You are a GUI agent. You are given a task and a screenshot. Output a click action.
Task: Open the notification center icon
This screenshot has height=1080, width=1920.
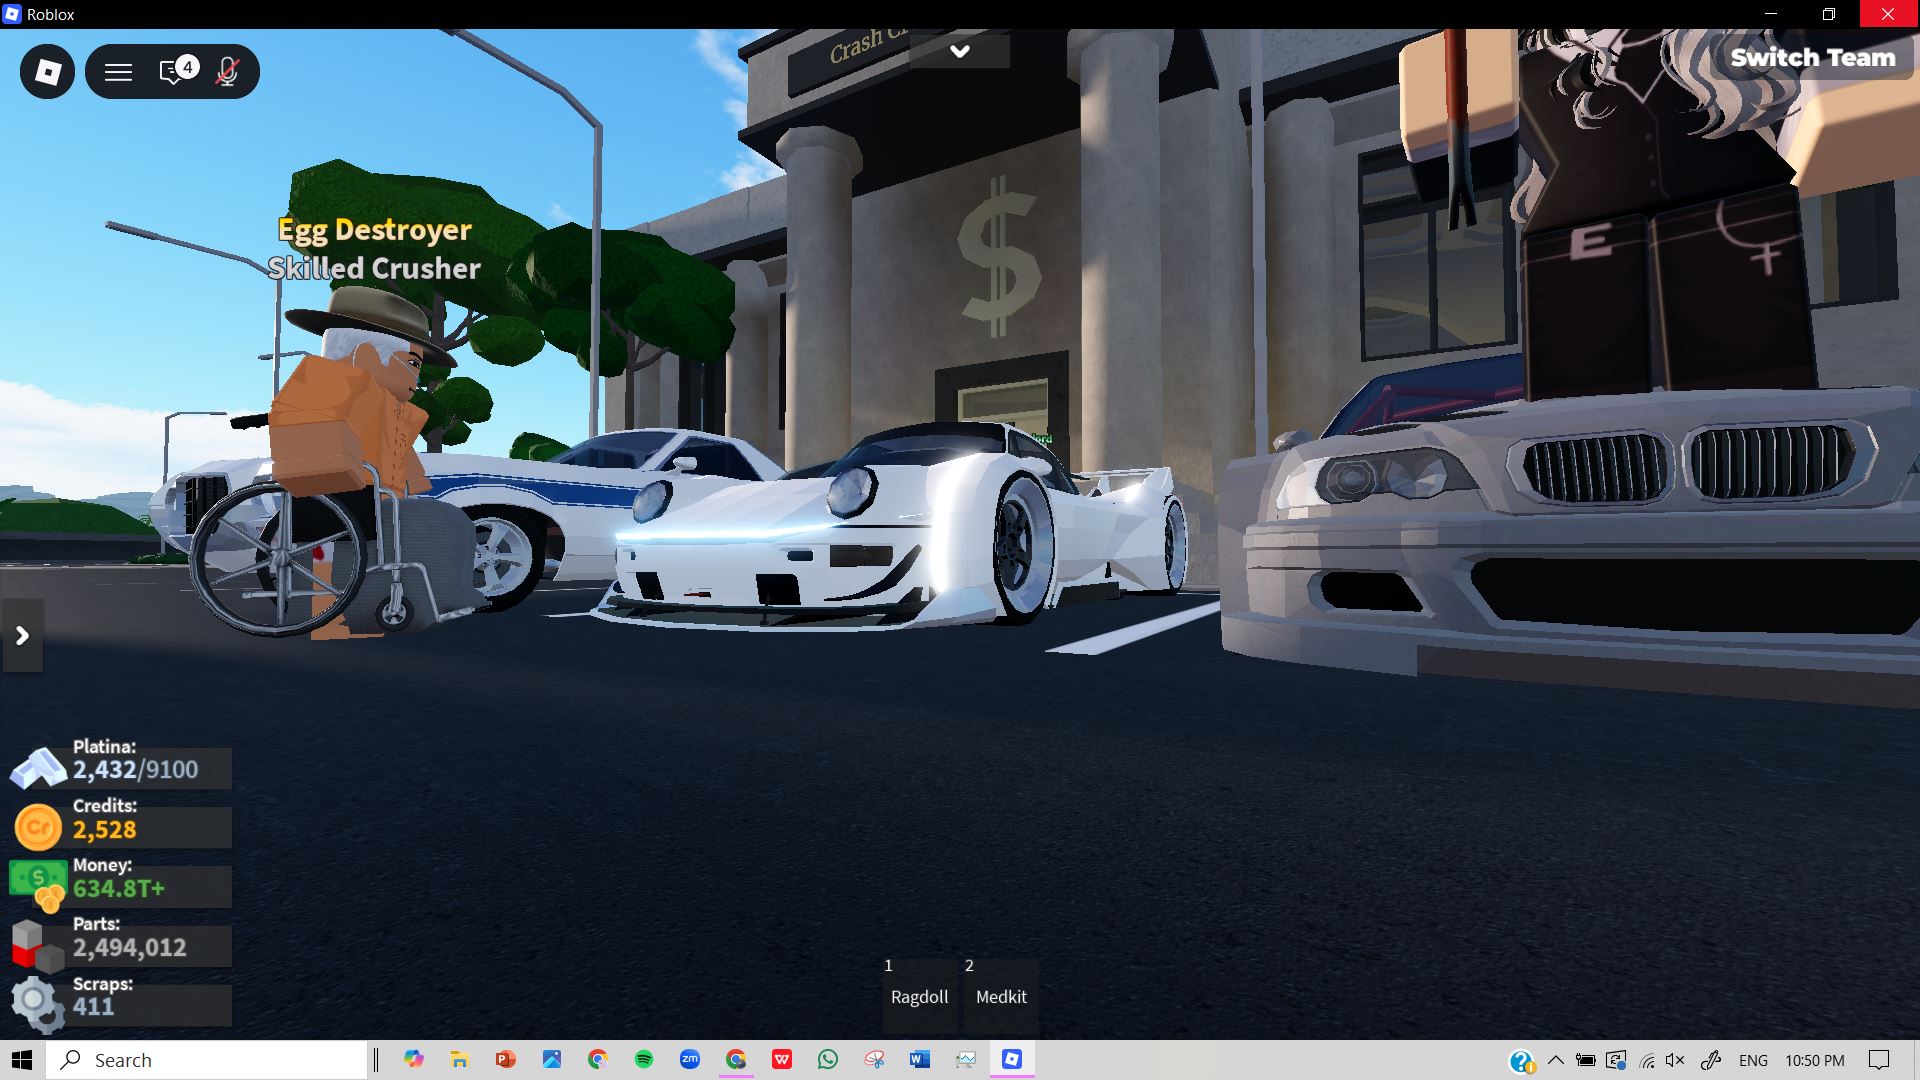click(x=1879, y=1060)
